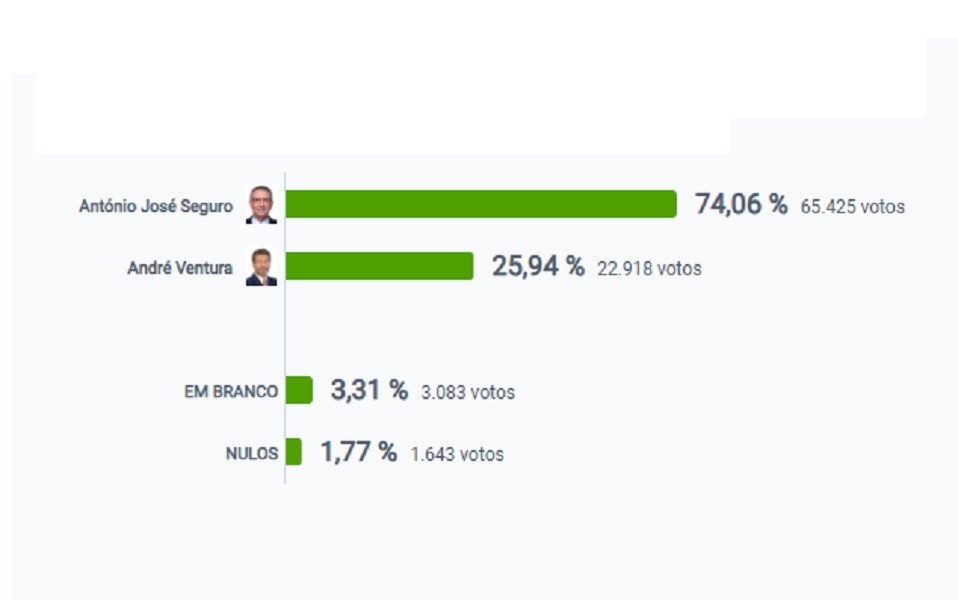Click the green bar for António José Seguro
Viewport: 958px width, 600px height.
coord(481,204)
